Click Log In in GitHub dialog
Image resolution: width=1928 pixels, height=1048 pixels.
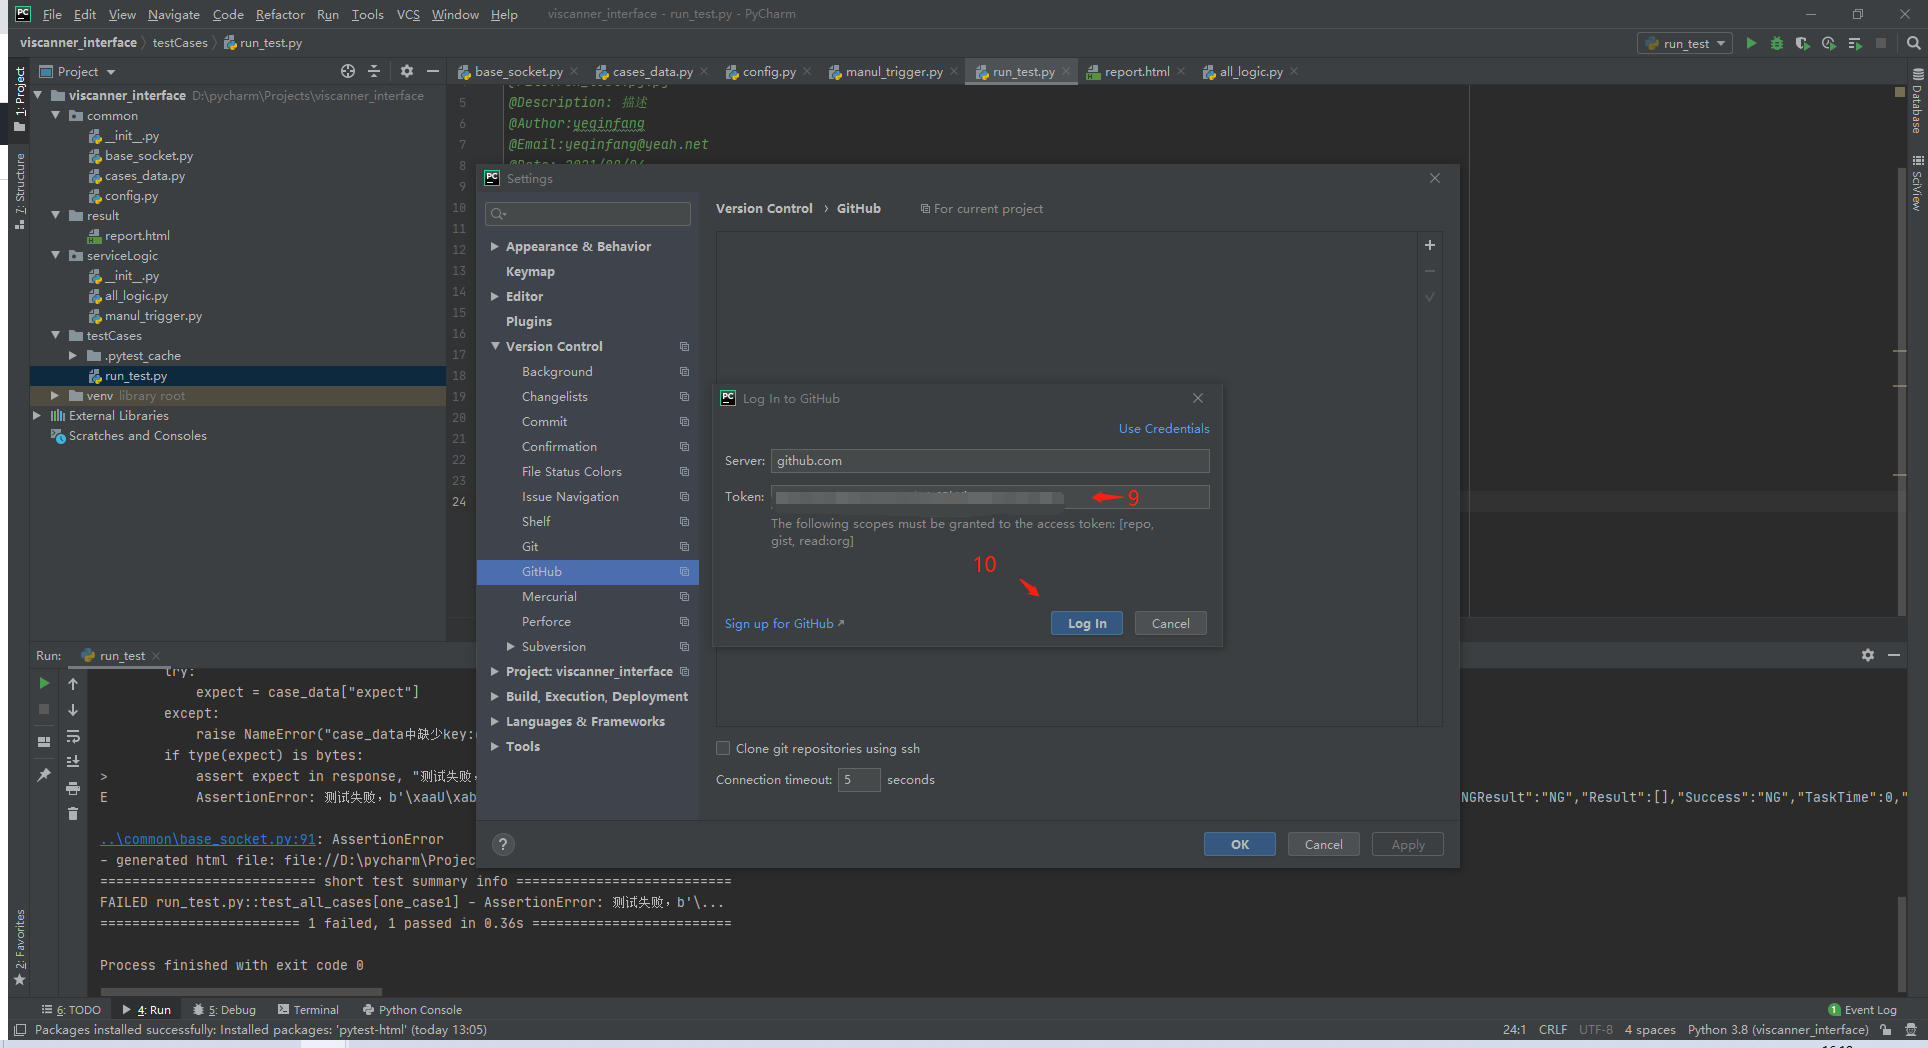(x=1087, y=623)
